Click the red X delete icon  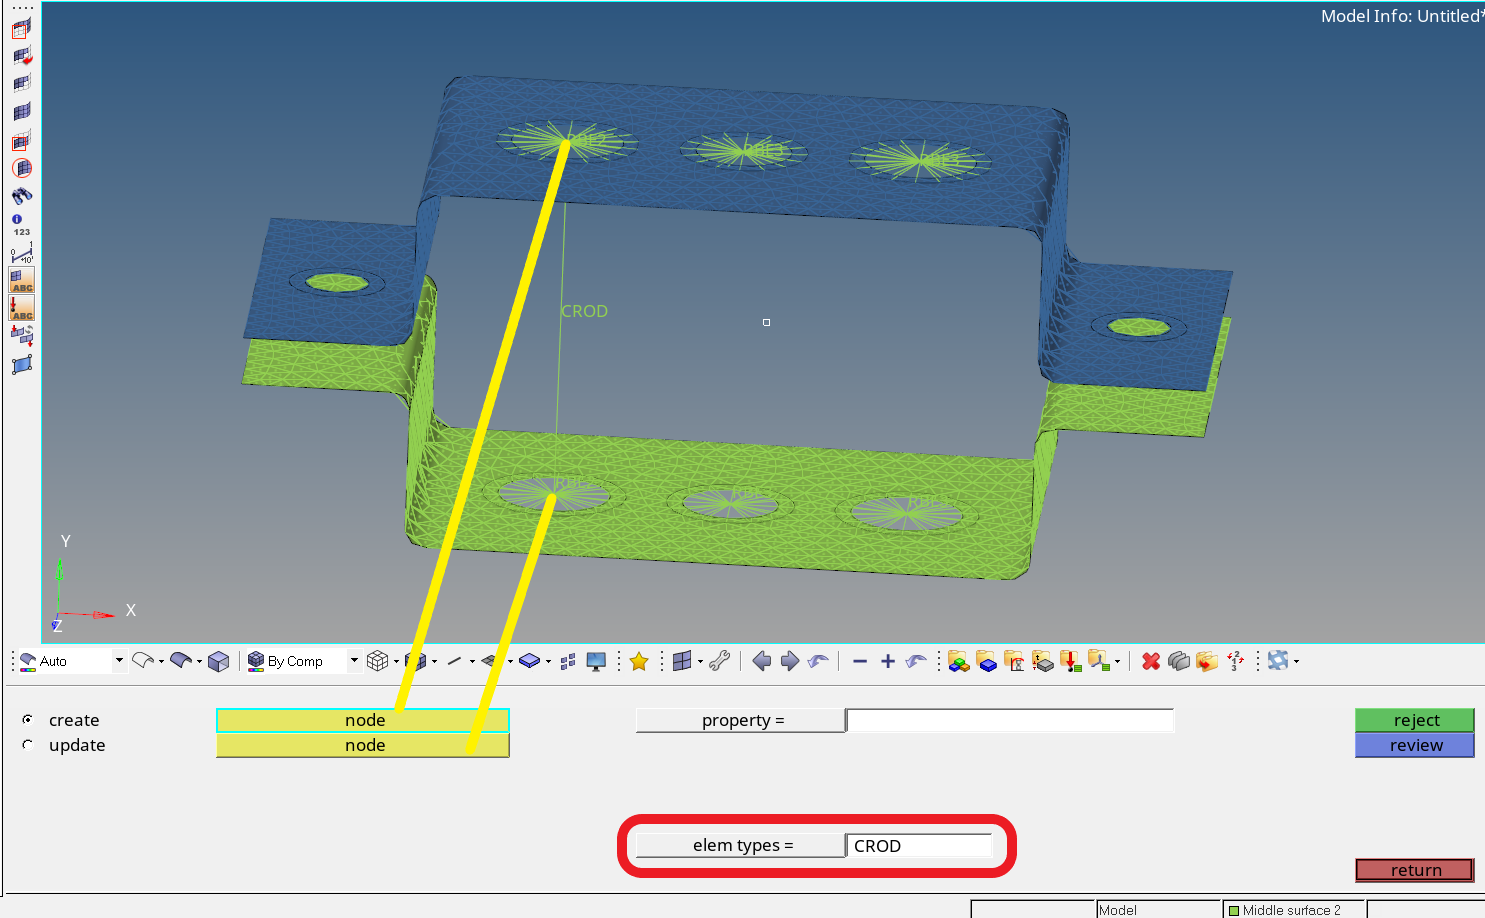coord(1151,661)
